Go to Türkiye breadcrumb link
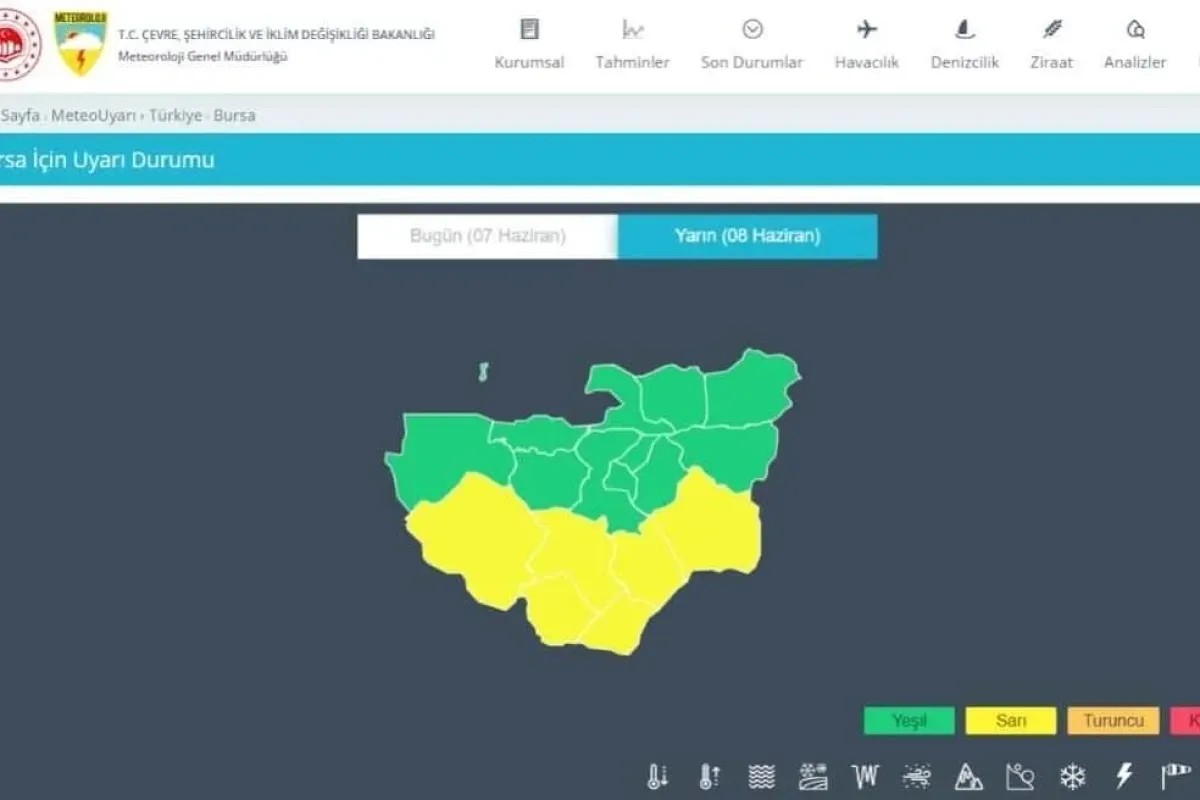Screen dimensions: 1200x800 click(176, 115)
